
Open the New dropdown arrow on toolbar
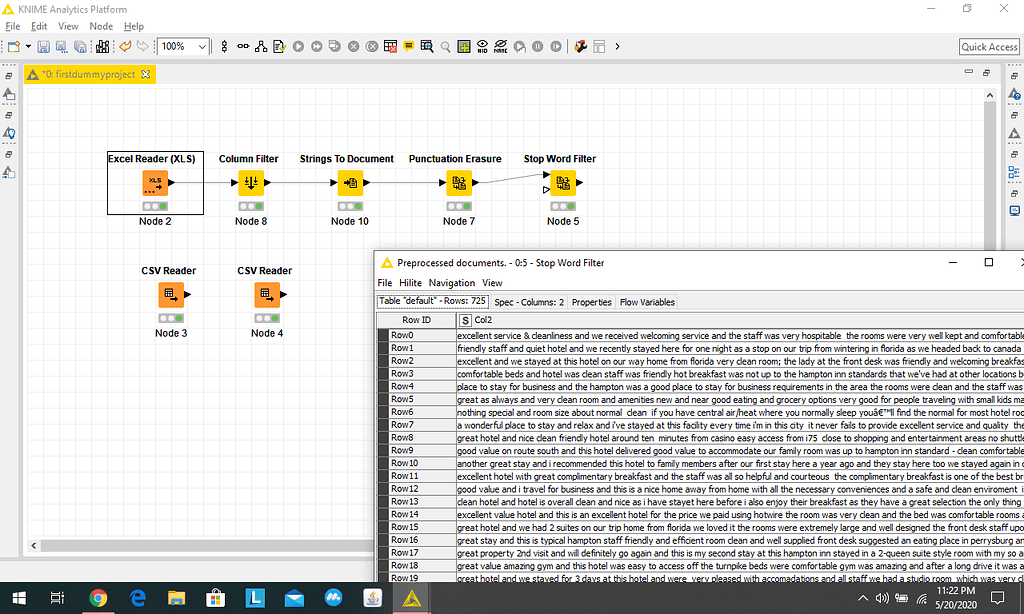(x=26, y=46)
